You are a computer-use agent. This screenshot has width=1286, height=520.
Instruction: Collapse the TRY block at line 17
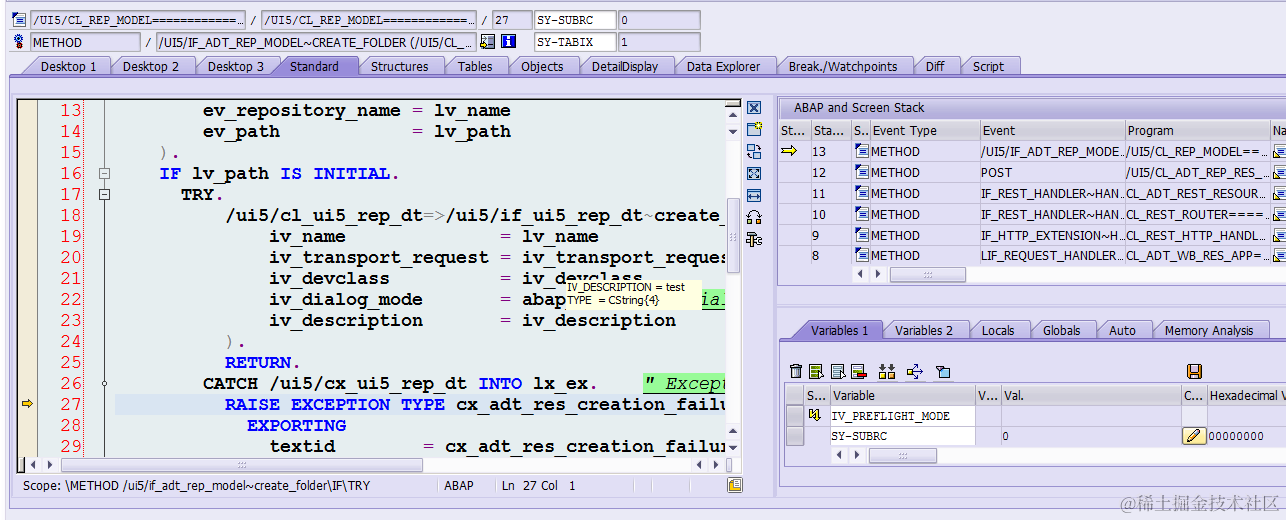click(104, 194)
